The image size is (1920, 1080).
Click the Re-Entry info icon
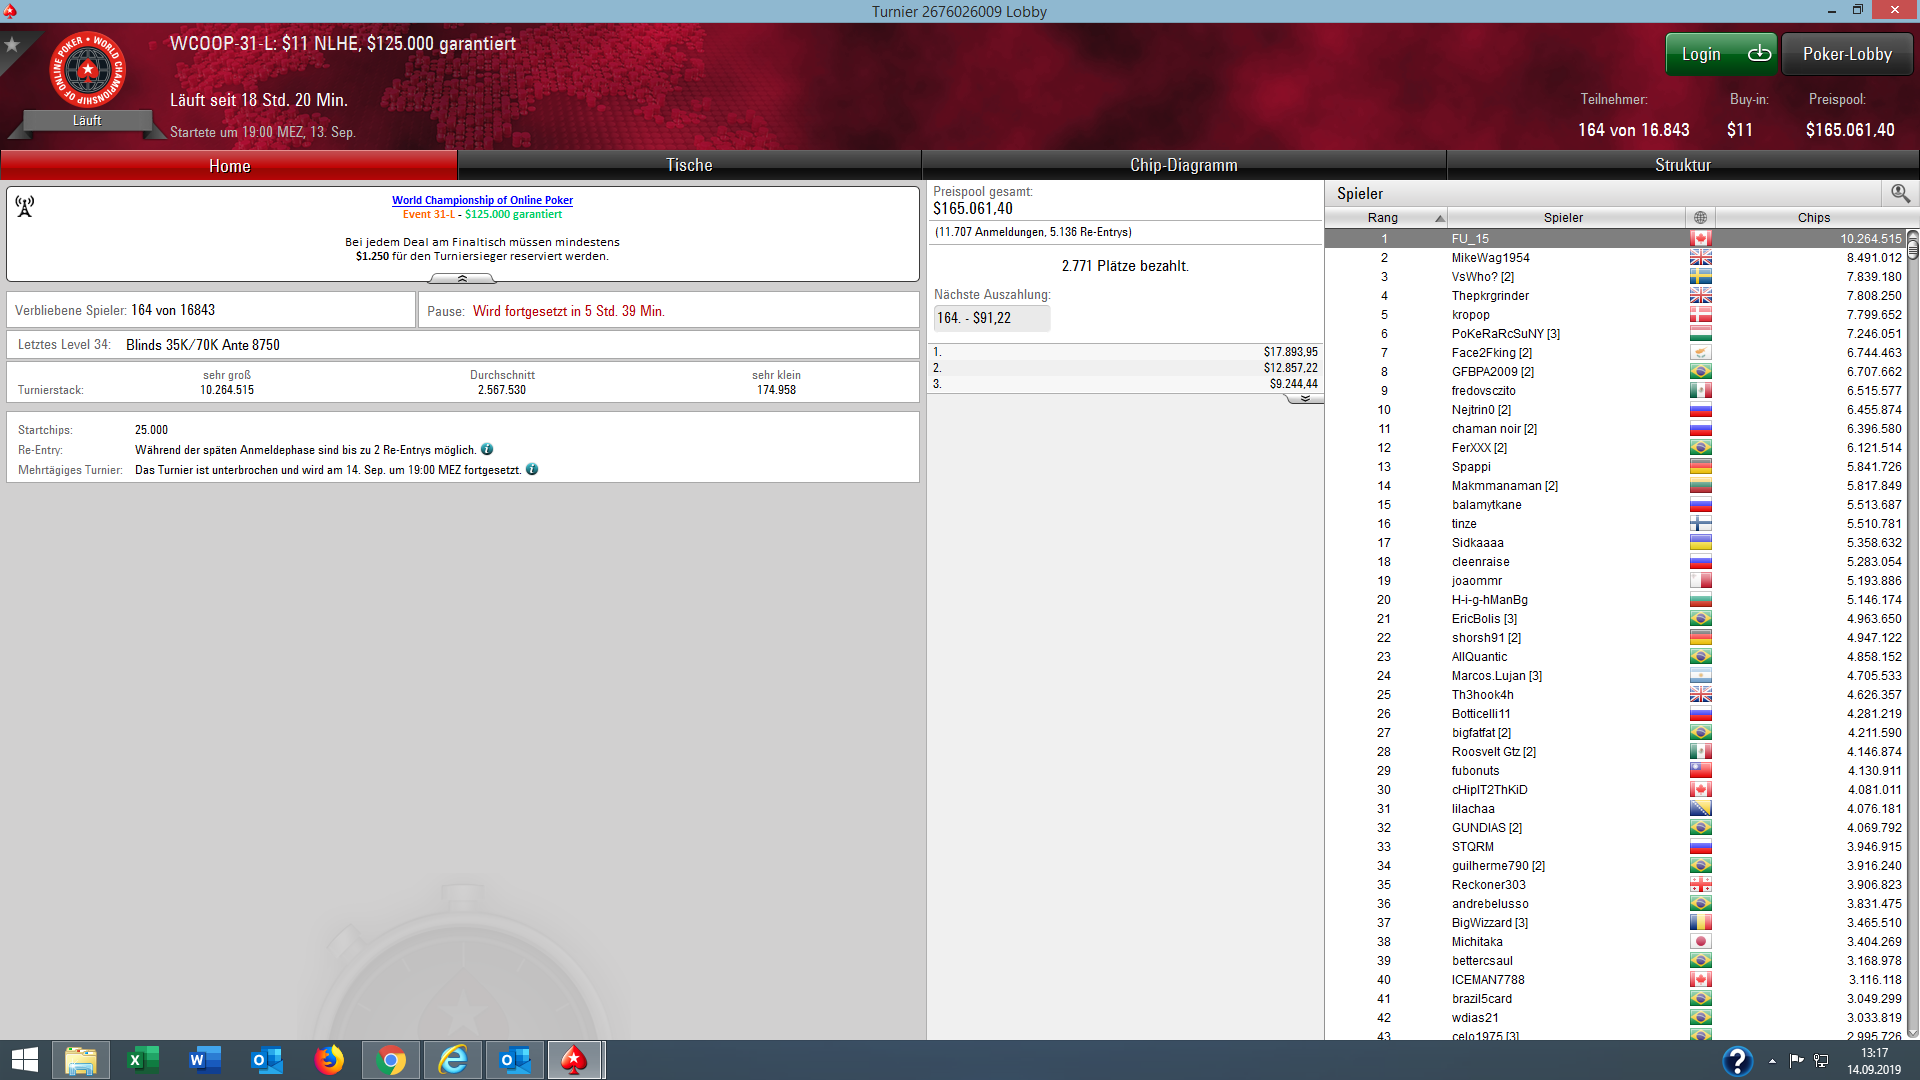[487, 450]
